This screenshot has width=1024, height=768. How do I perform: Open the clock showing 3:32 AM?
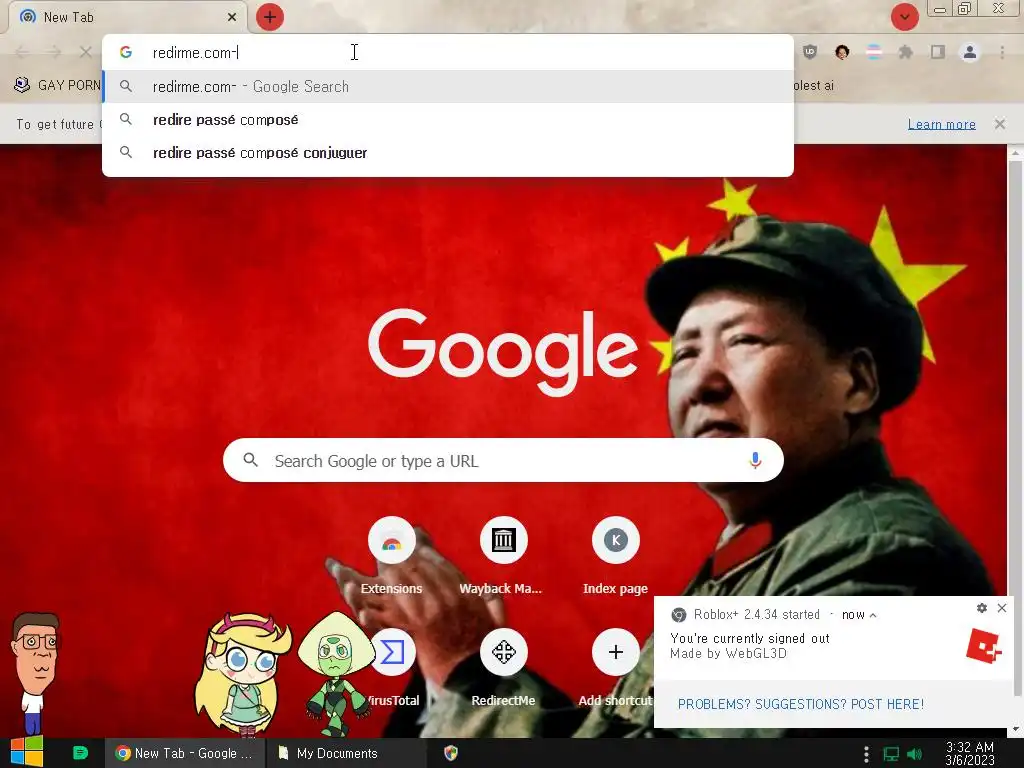[x=970, y=753]
